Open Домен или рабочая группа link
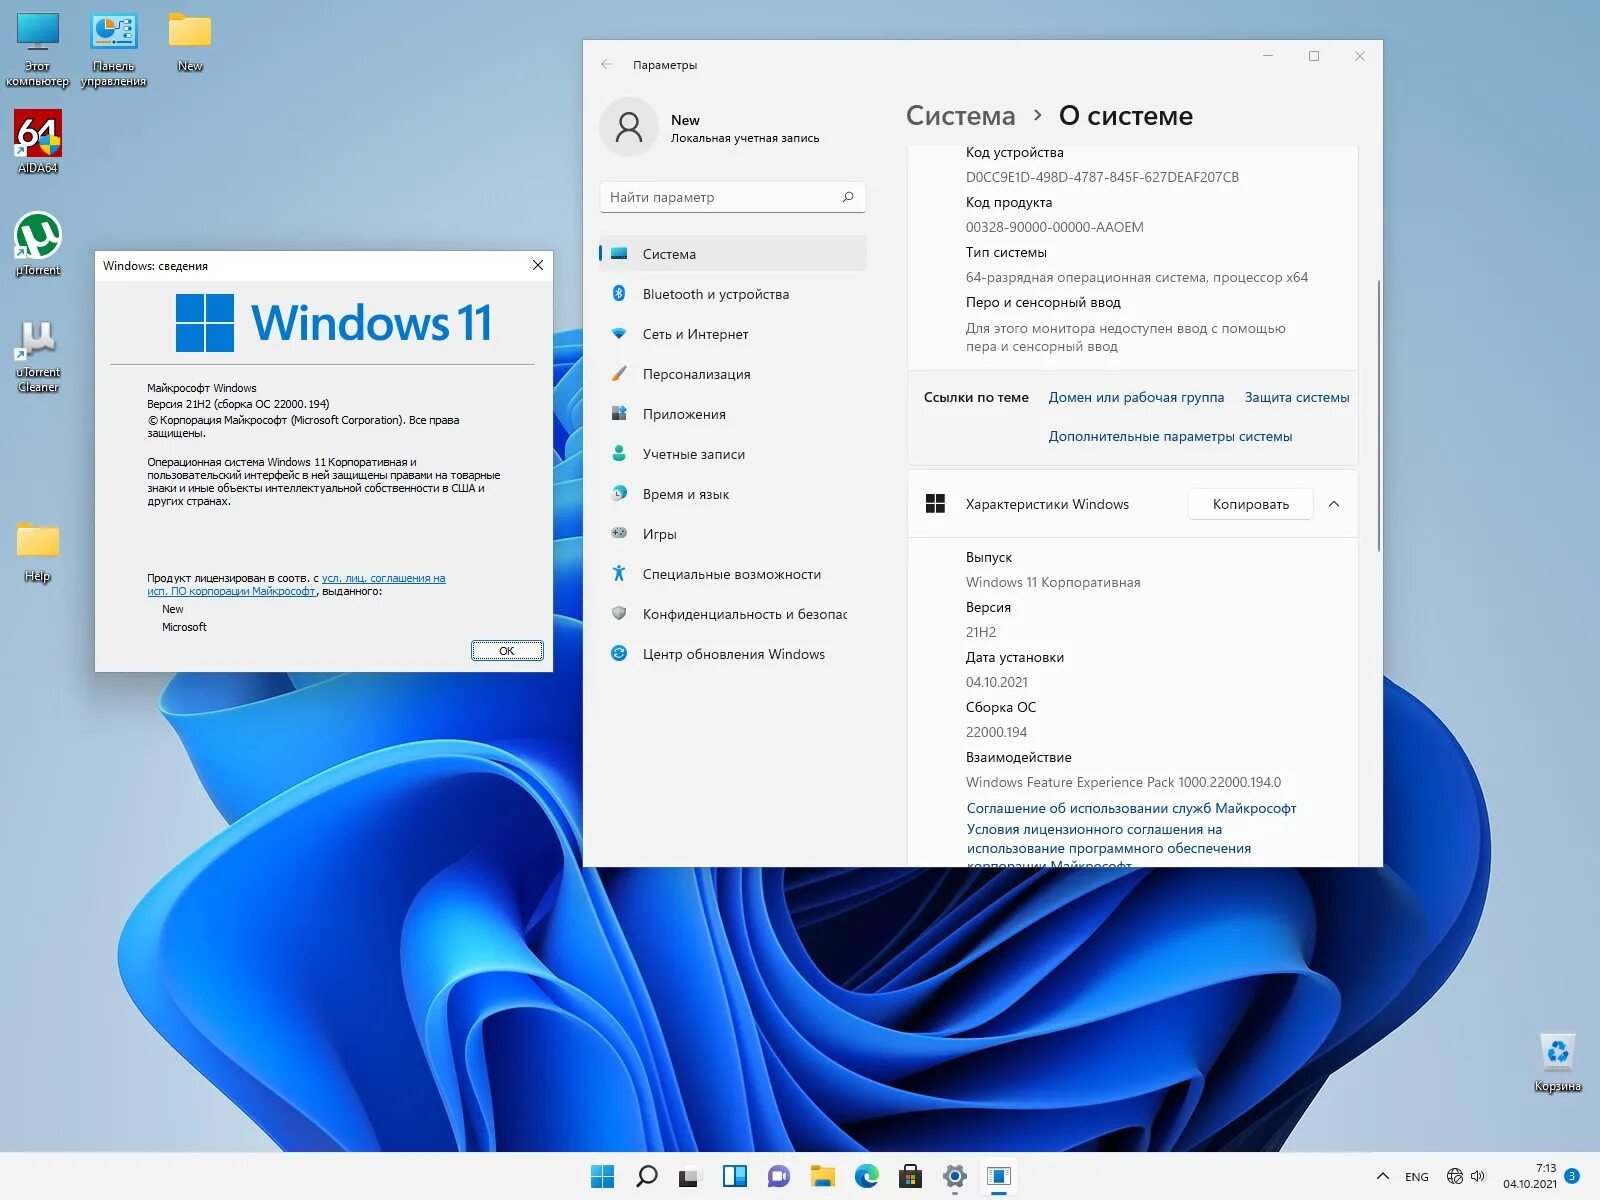This screenshot has height=1200, width=1600. click(x=1136, y=397)
